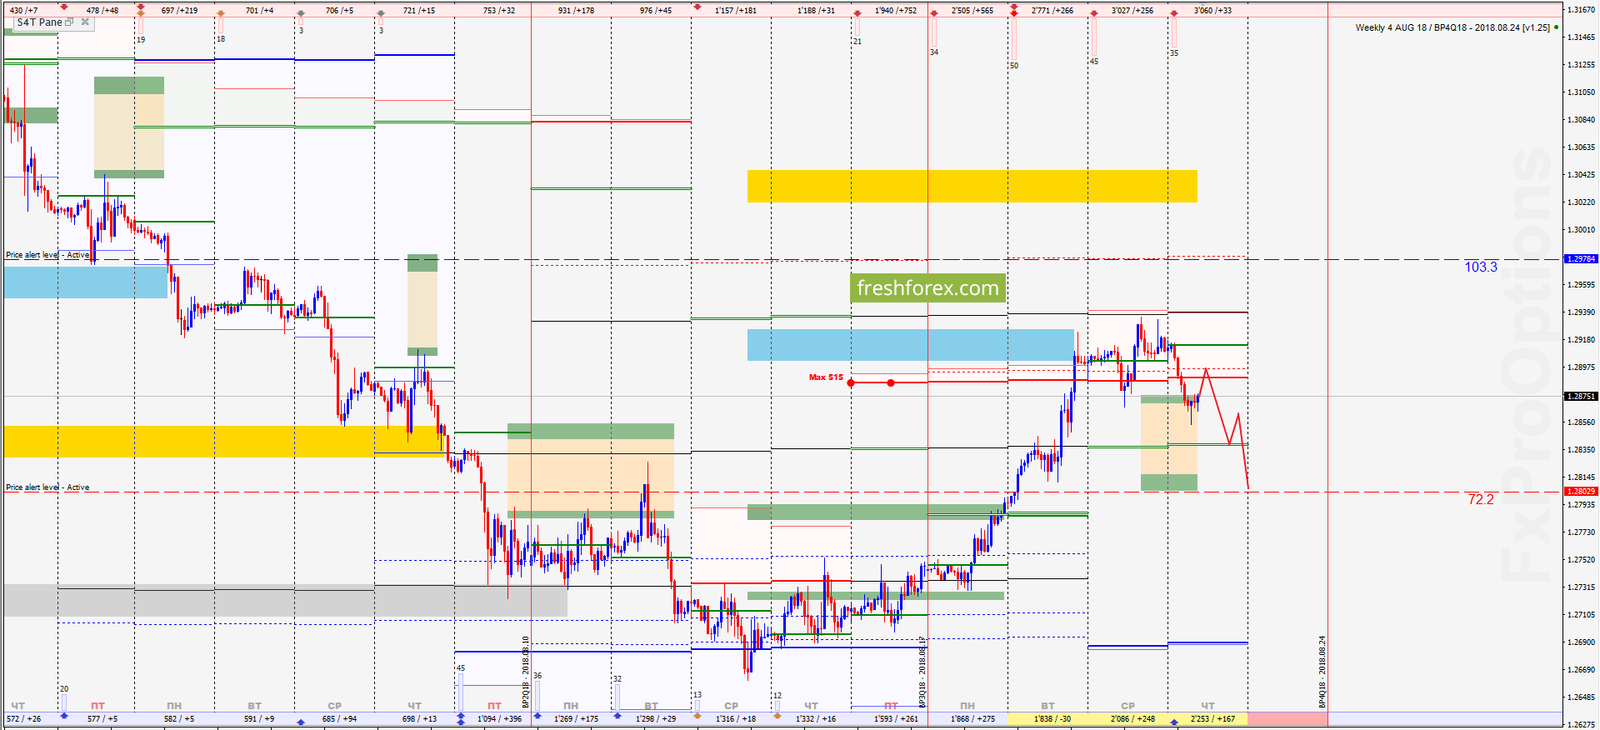Click the highlighted 1.29784 price label

pos(1581,259)
